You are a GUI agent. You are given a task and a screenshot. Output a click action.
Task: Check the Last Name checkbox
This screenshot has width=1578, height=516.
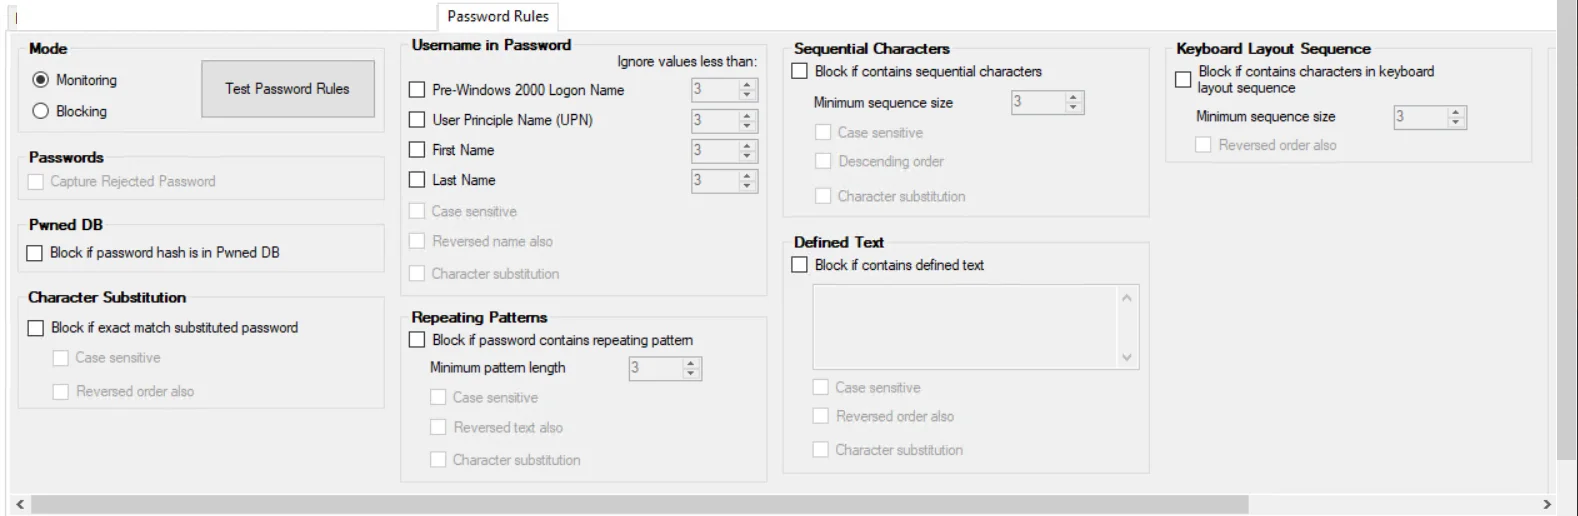417,180
